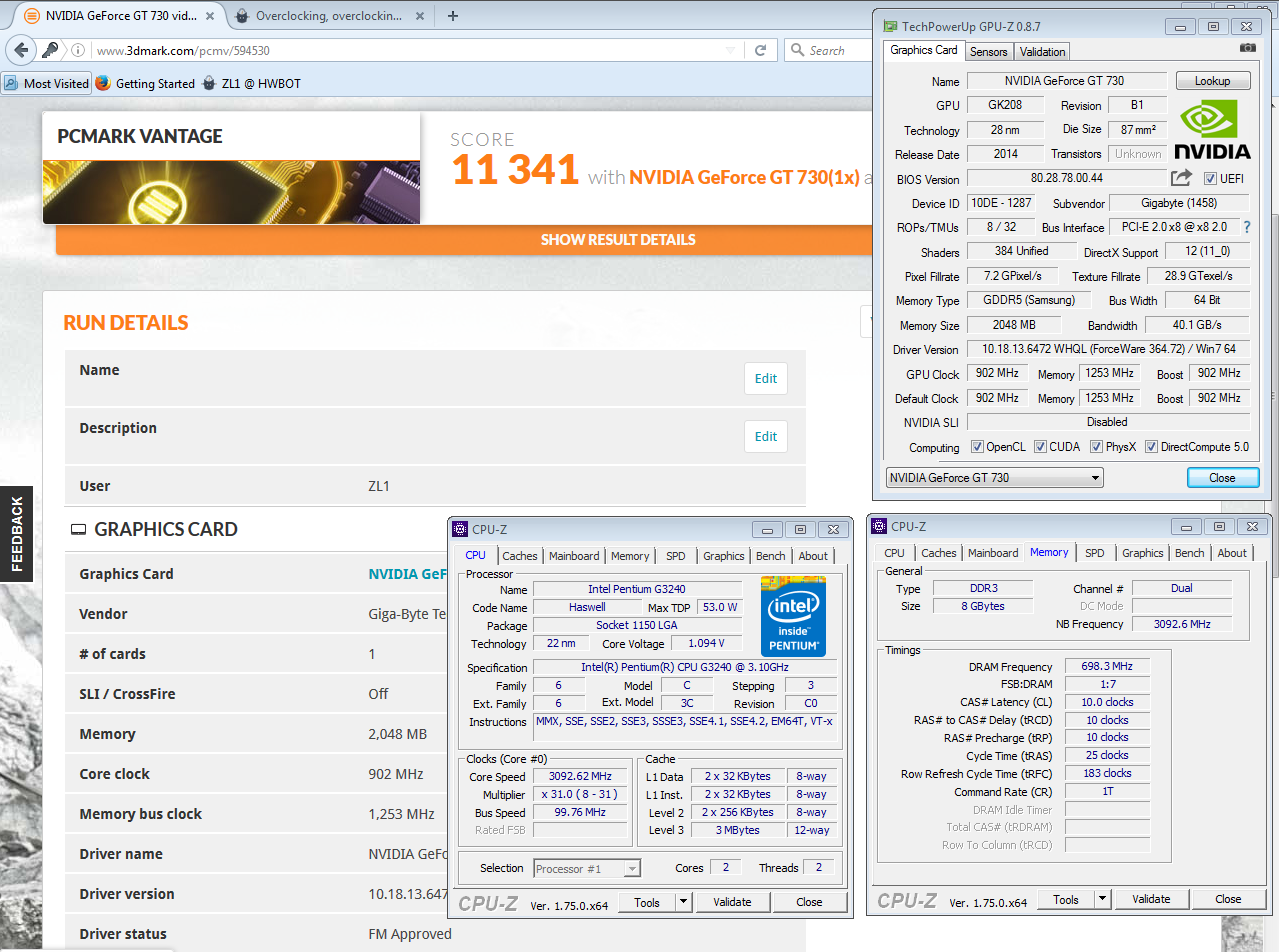This screenshot has height=952, width=1279.
Task: Open Mainboard tab in CPU-Z processor window
Action: 574,556
